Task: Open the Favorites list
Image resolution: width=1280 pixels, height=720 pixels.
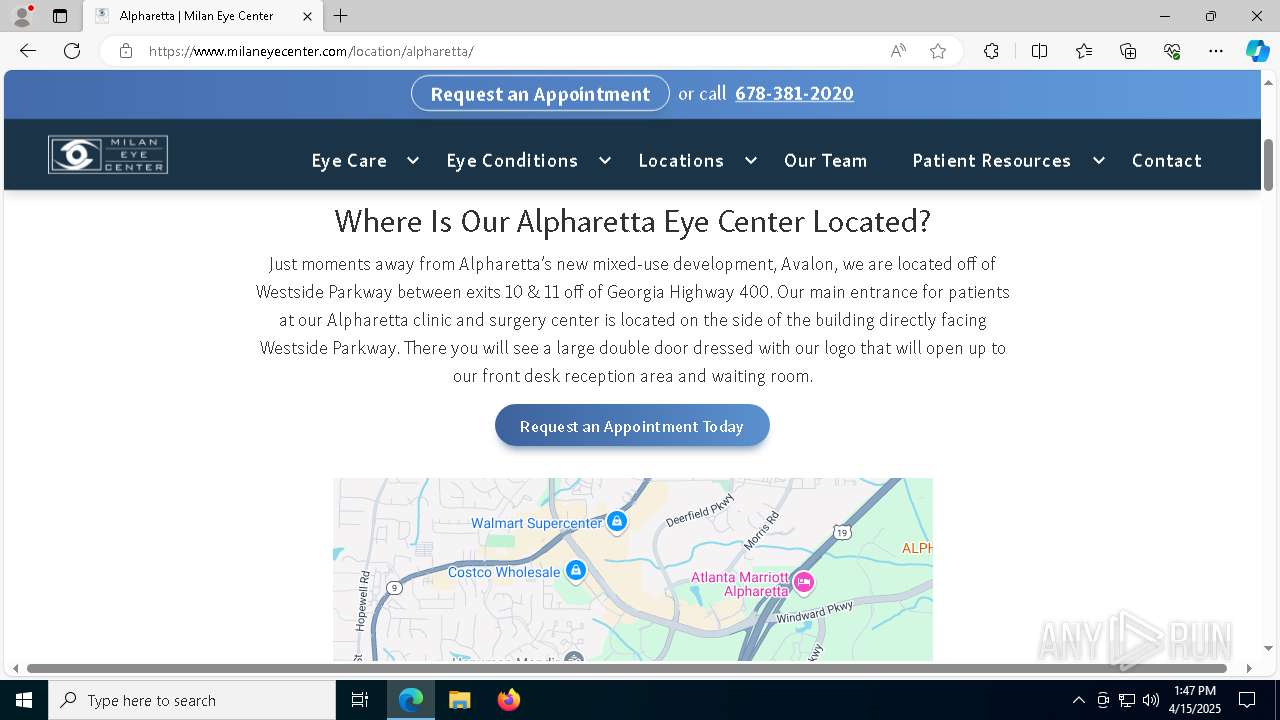Action: 1084,51
